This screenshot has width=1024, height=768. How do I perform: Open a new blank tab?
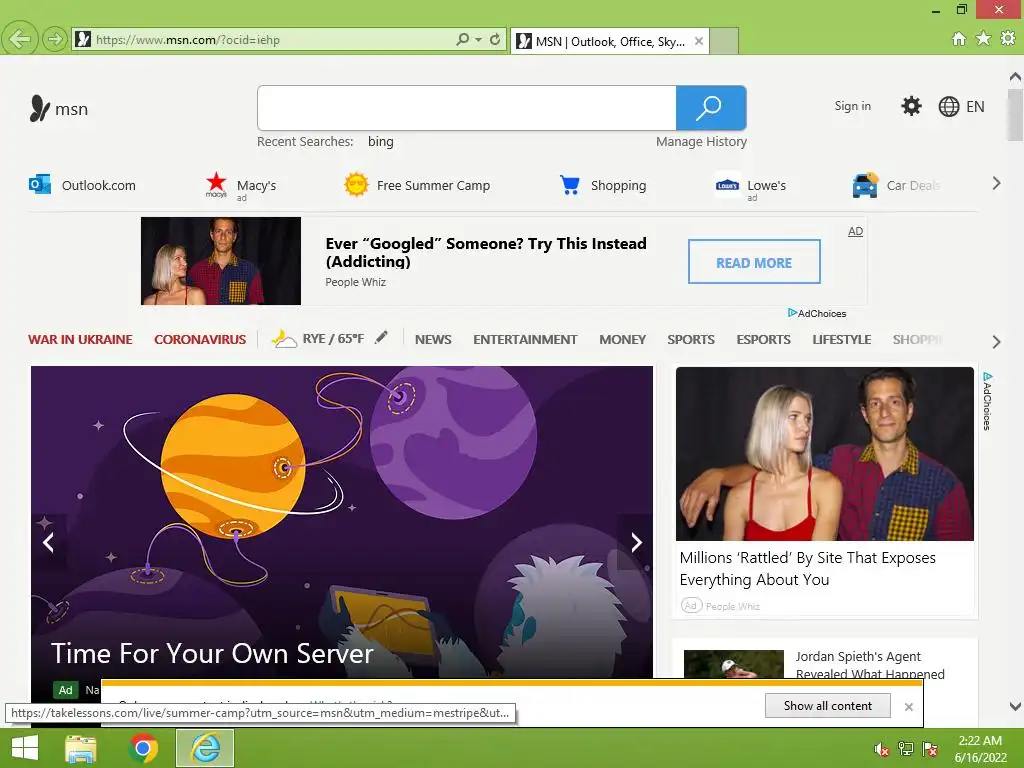point(724,41)
